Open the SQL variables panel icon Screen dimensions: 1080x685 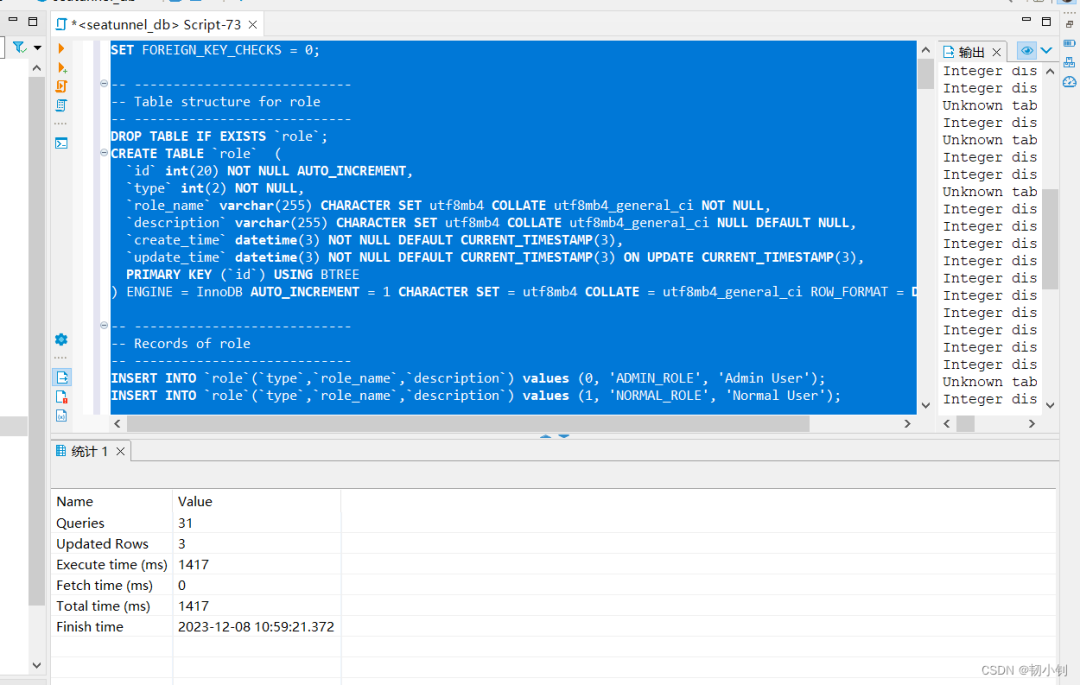tap(61, 416)
